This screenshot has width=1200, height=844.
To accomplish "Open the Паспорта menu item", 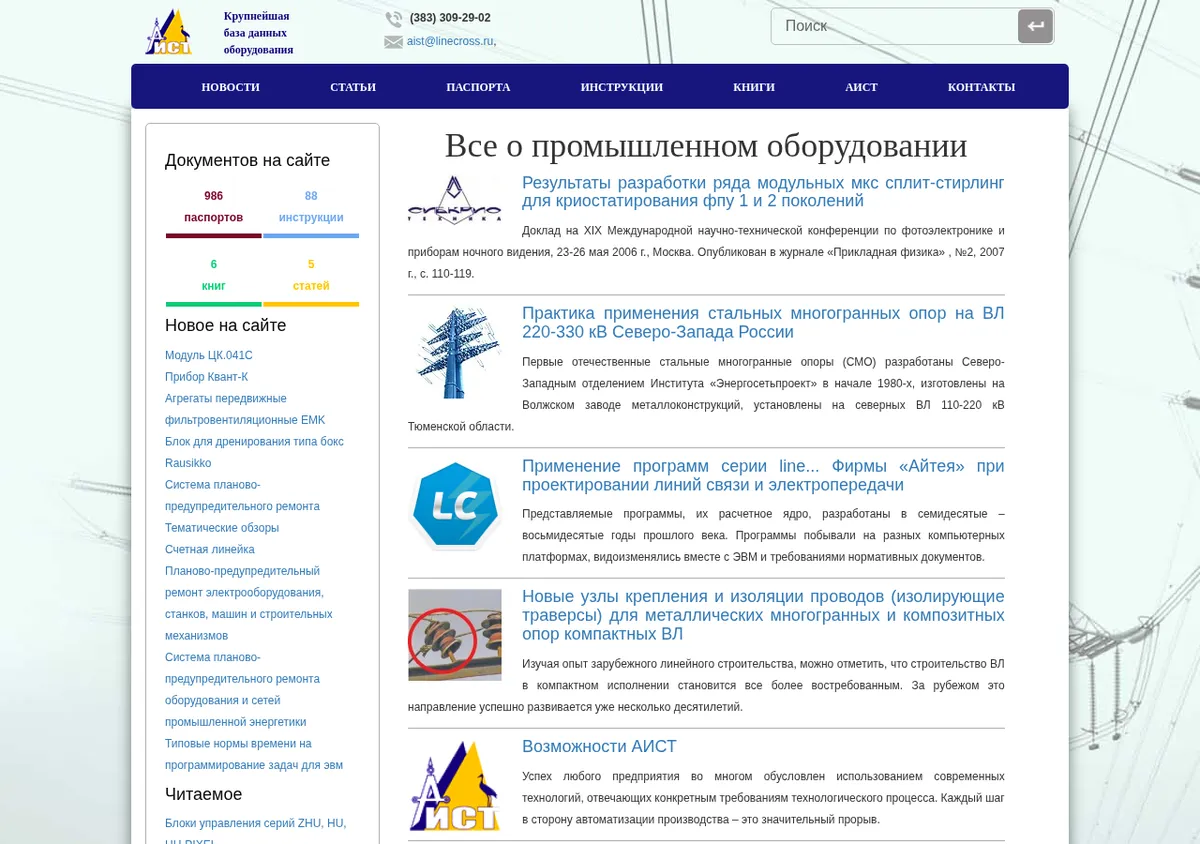I will coord(478,87).
